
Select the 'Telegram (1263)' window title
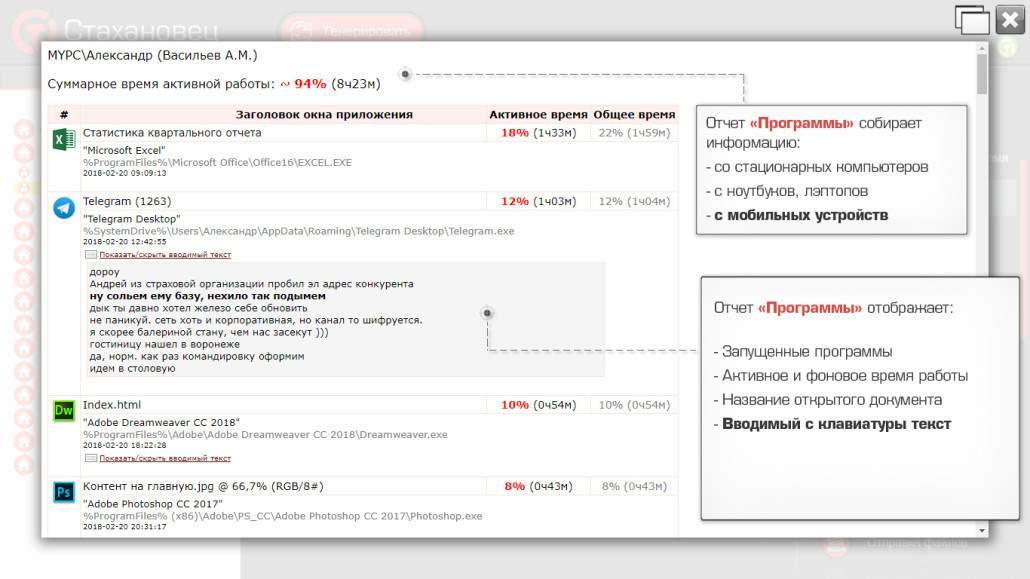pos(127,201)
